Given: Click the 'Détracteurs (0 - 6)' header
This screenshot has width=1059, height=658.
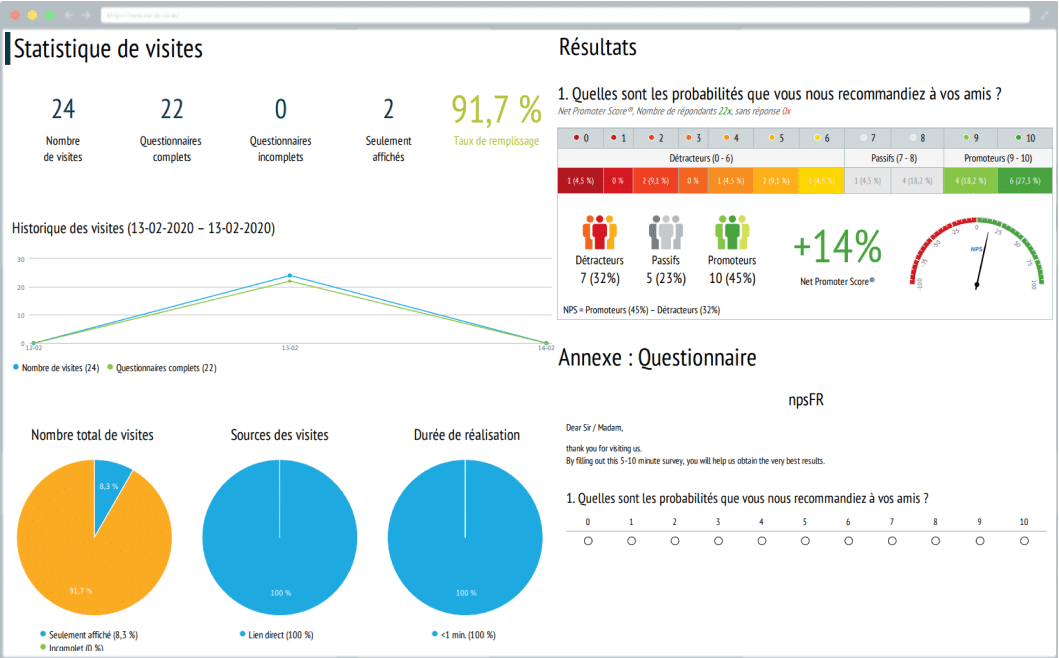Looking at the screenshot, I should pos(701,158).
